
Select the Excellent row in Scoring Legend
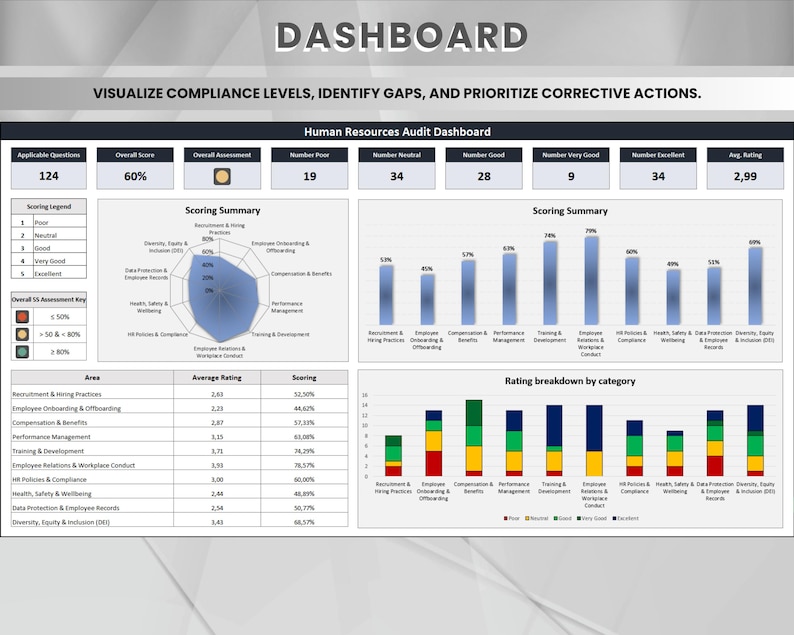pos(49,273)
